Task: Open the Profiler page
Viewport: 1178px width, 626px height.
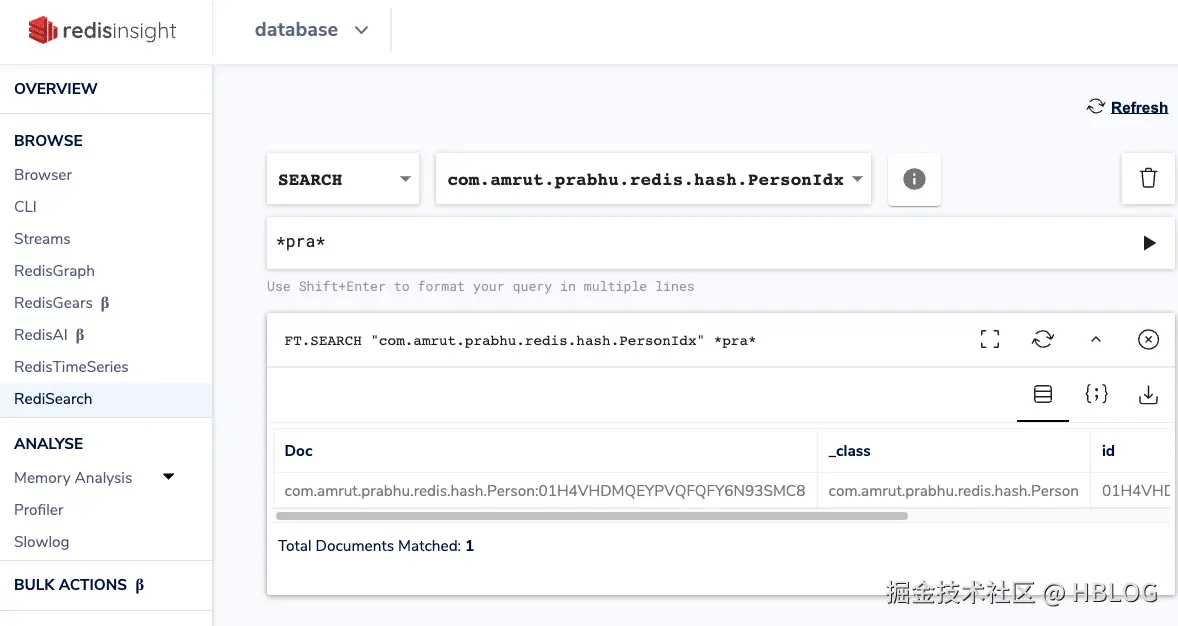Action: [38, 510]
